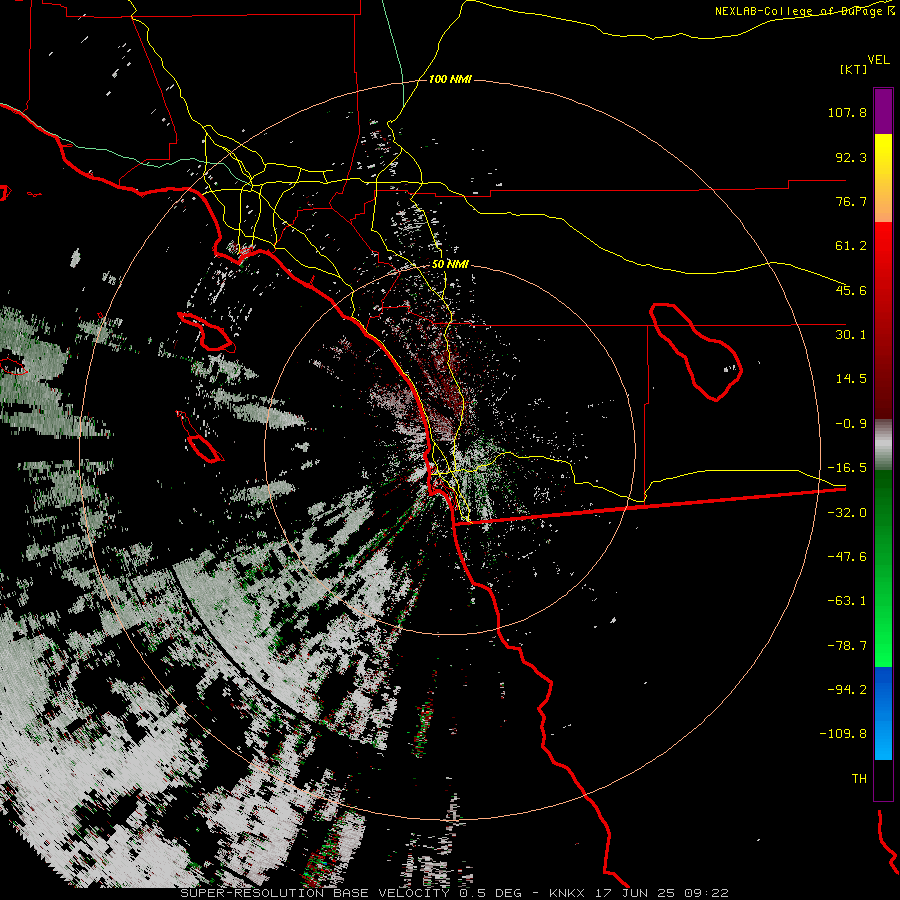Image resolution: width=900 pixels, height=900 pixels.
Task: Select the -94.2 scale value
Action: pos(847,689)
